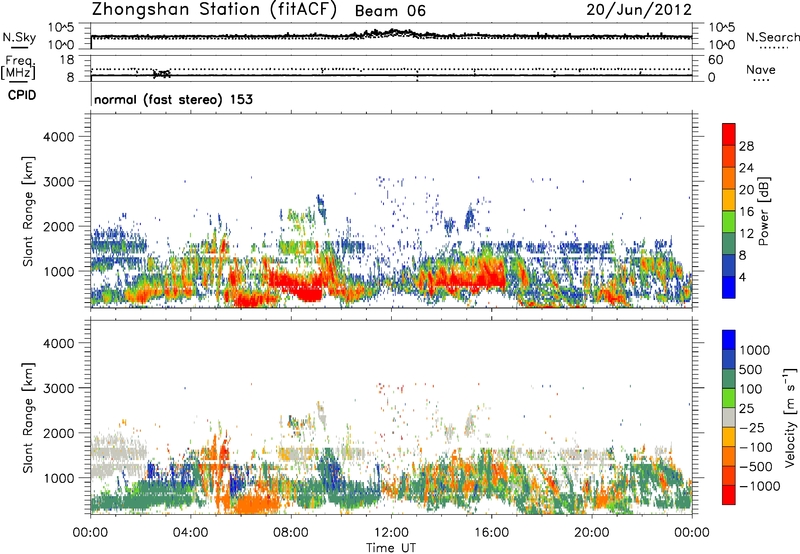Click the '24' label on Power colorbar
The width and height of the screenshot is (800, 554).
click(746, 168)
